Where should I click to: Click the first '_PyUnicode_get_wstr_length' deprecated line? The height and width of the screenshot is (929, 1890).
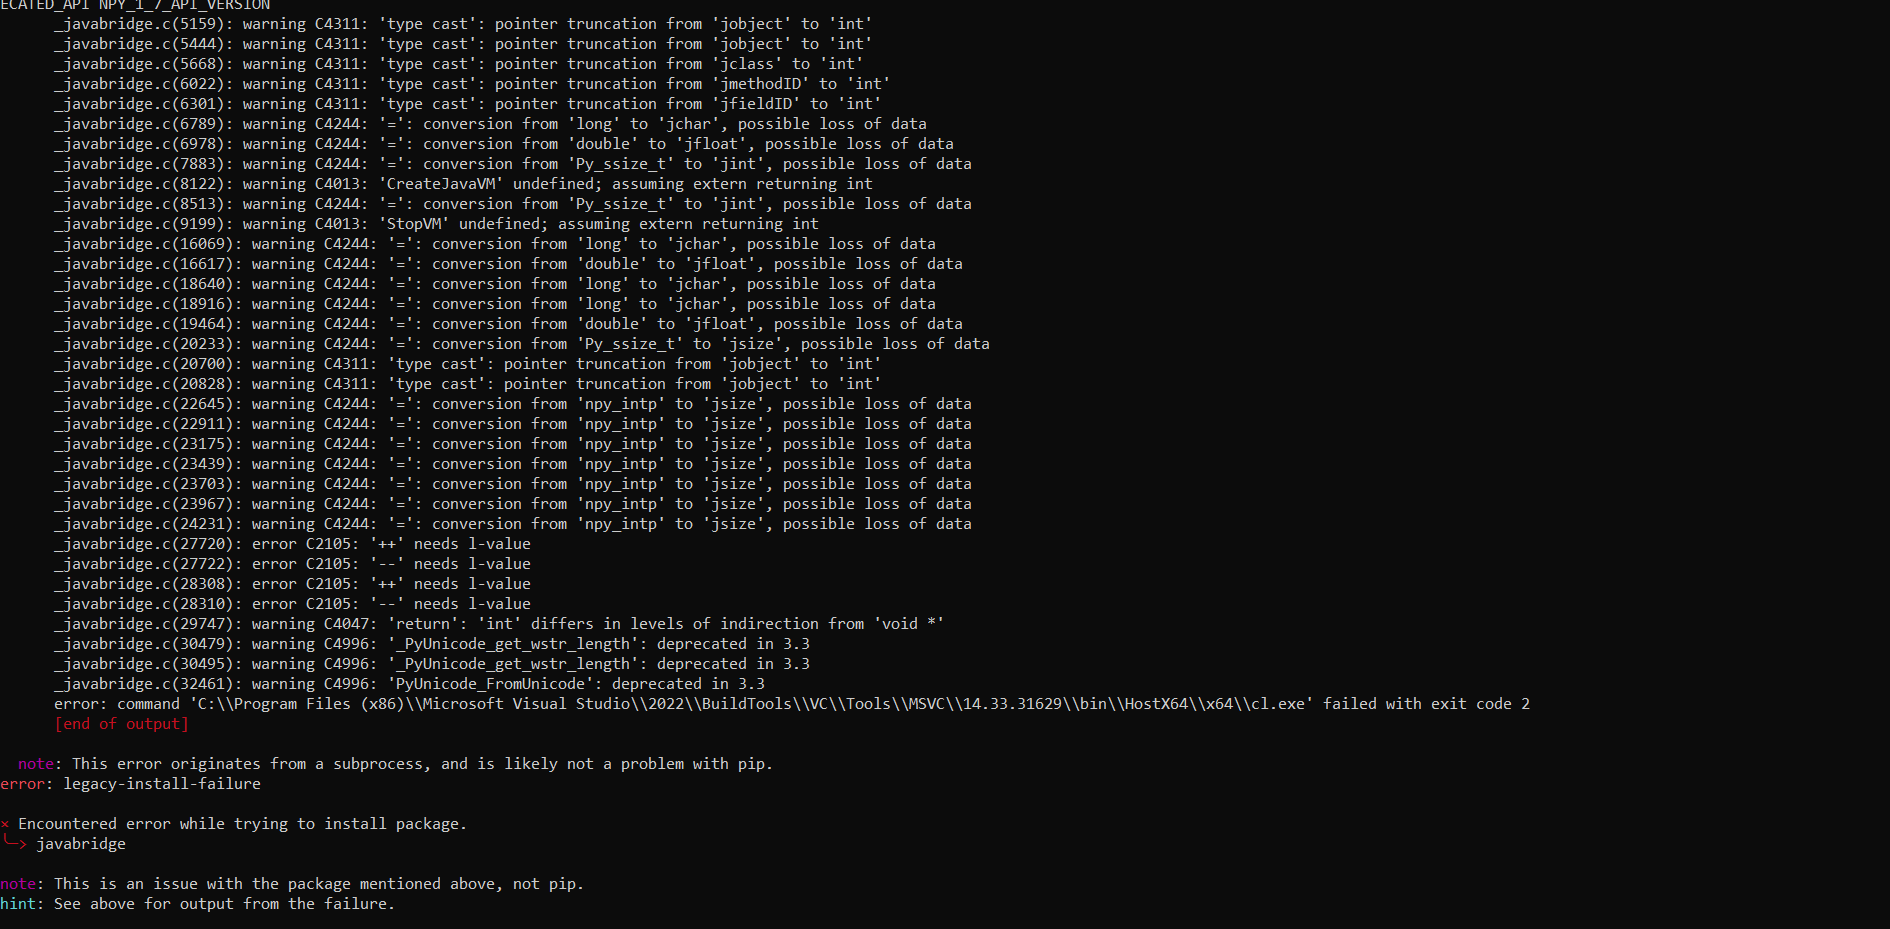coord(432,644)
